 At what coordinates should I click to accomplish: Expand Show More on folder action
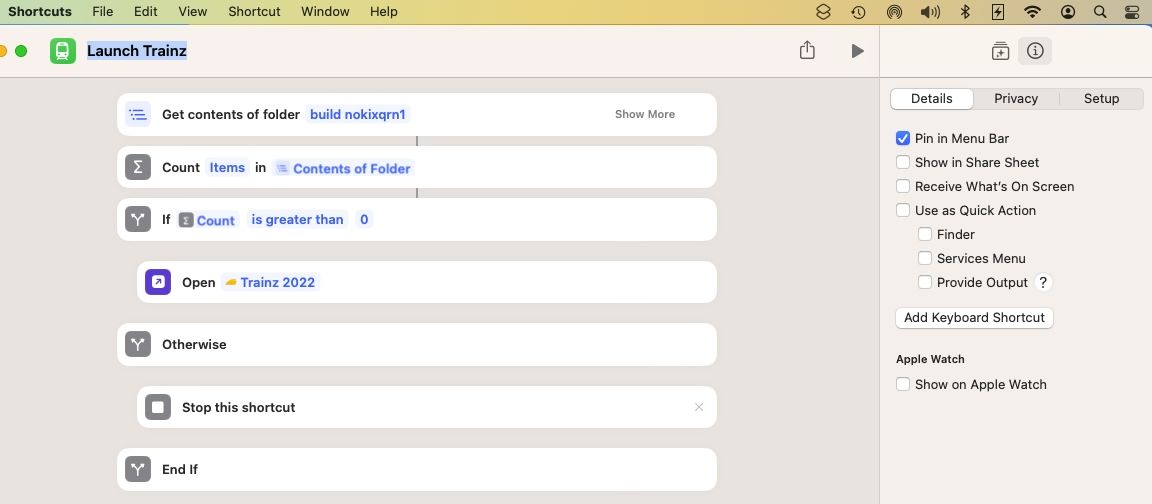(x=644, y=114)
